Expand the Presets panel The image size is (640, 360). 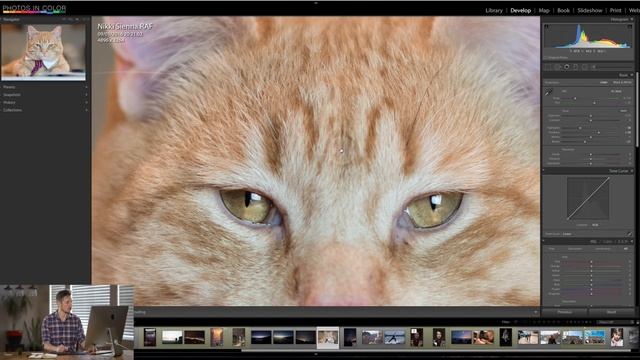[x=9, y=87]
